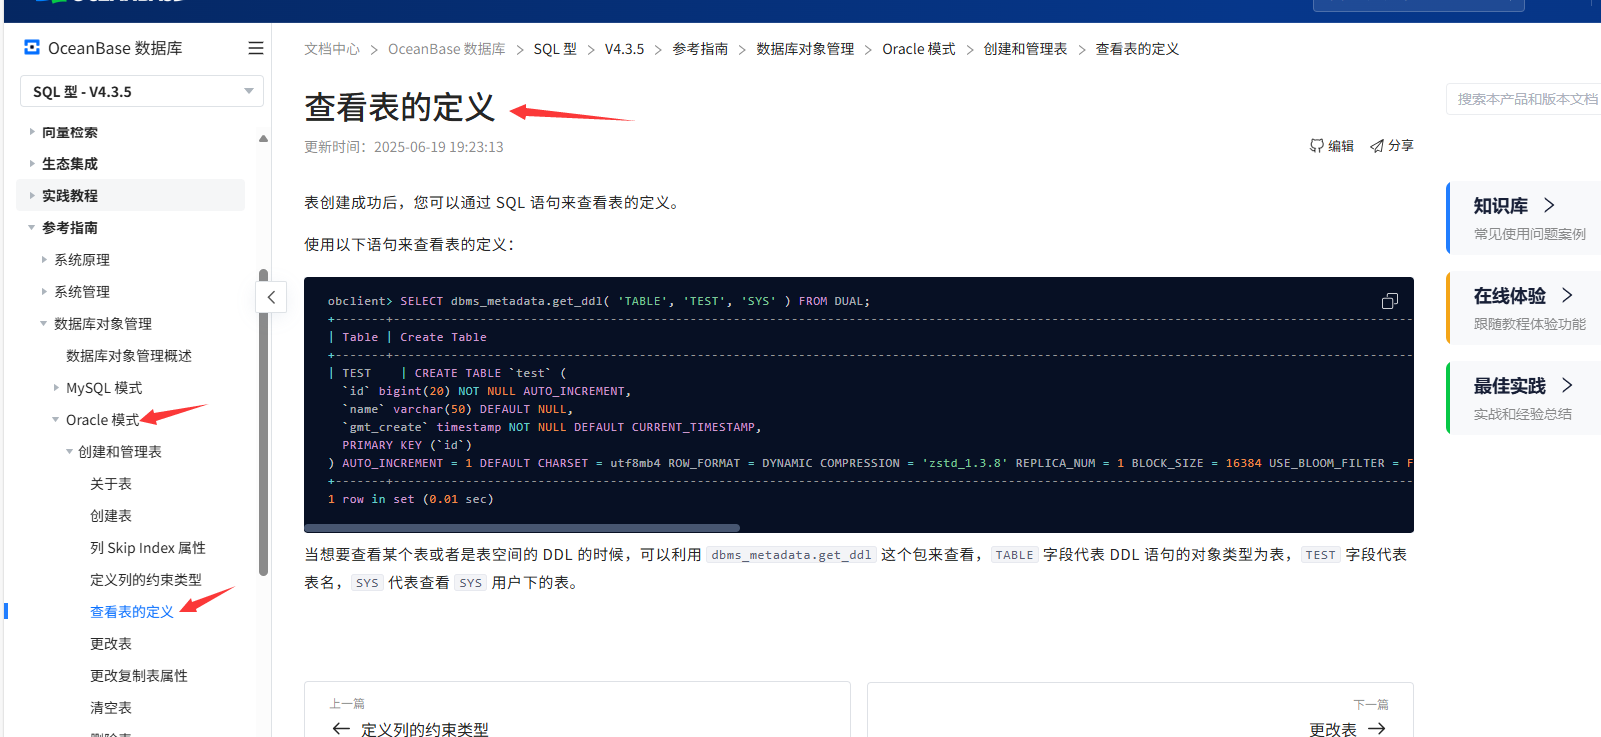Click SQL 型 breadcrumb link
1601x737 pixels.
(x=555, y=49)
